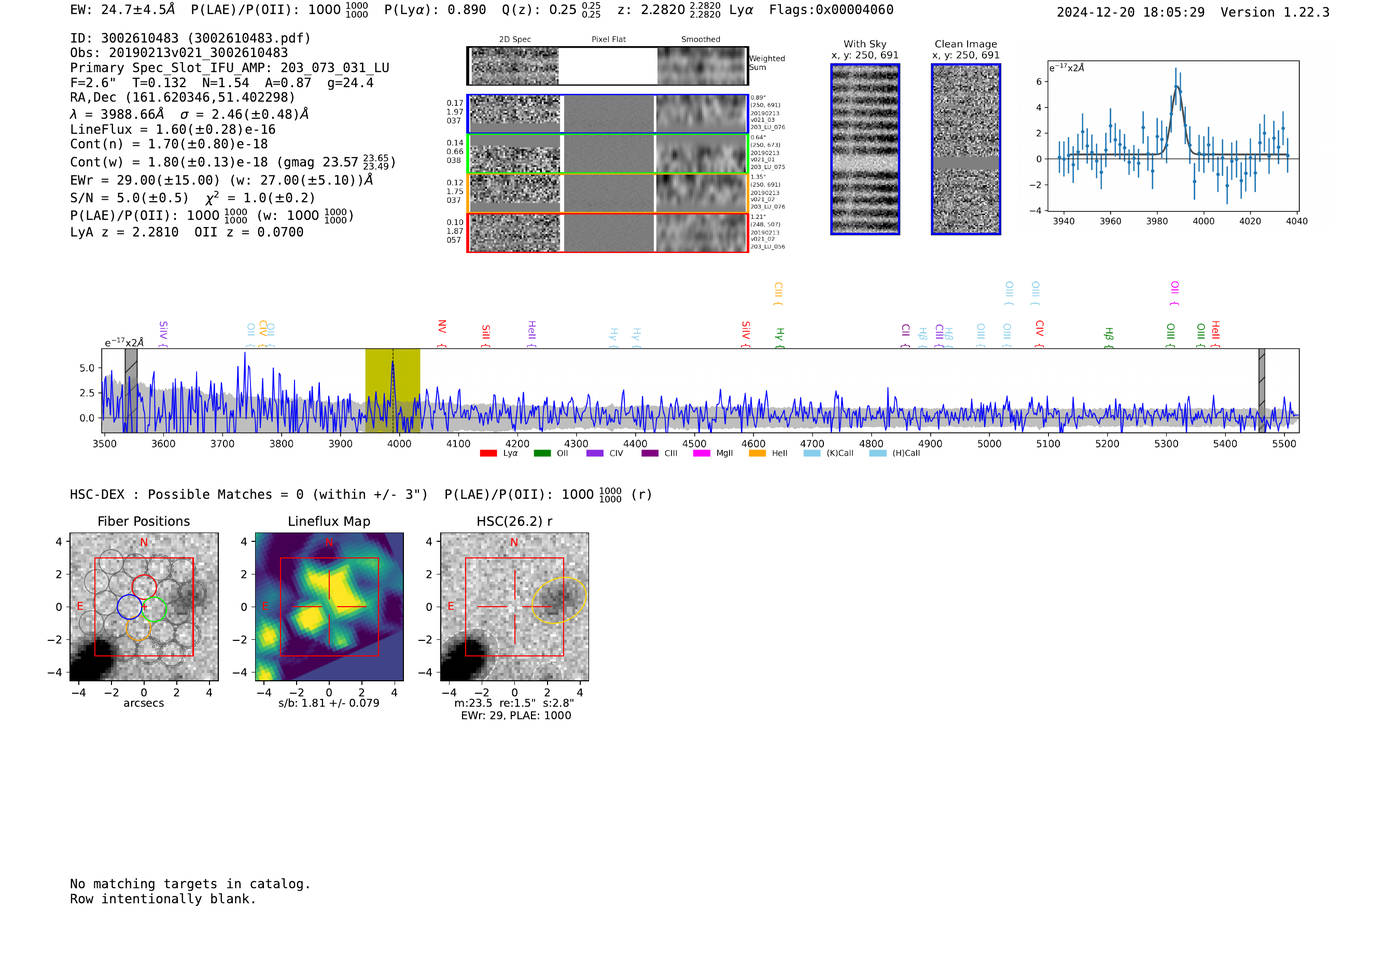The width and height of the screenshot is (1400, 953).
Task: Click the orange fiber circle in Fiber Positions
Action: coord(139,628)
